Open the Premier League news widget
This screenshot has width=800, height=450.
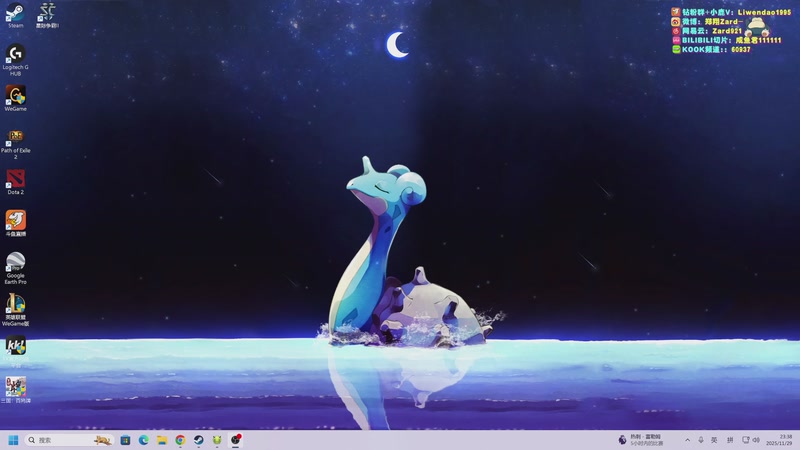click(x=640, y=440)
